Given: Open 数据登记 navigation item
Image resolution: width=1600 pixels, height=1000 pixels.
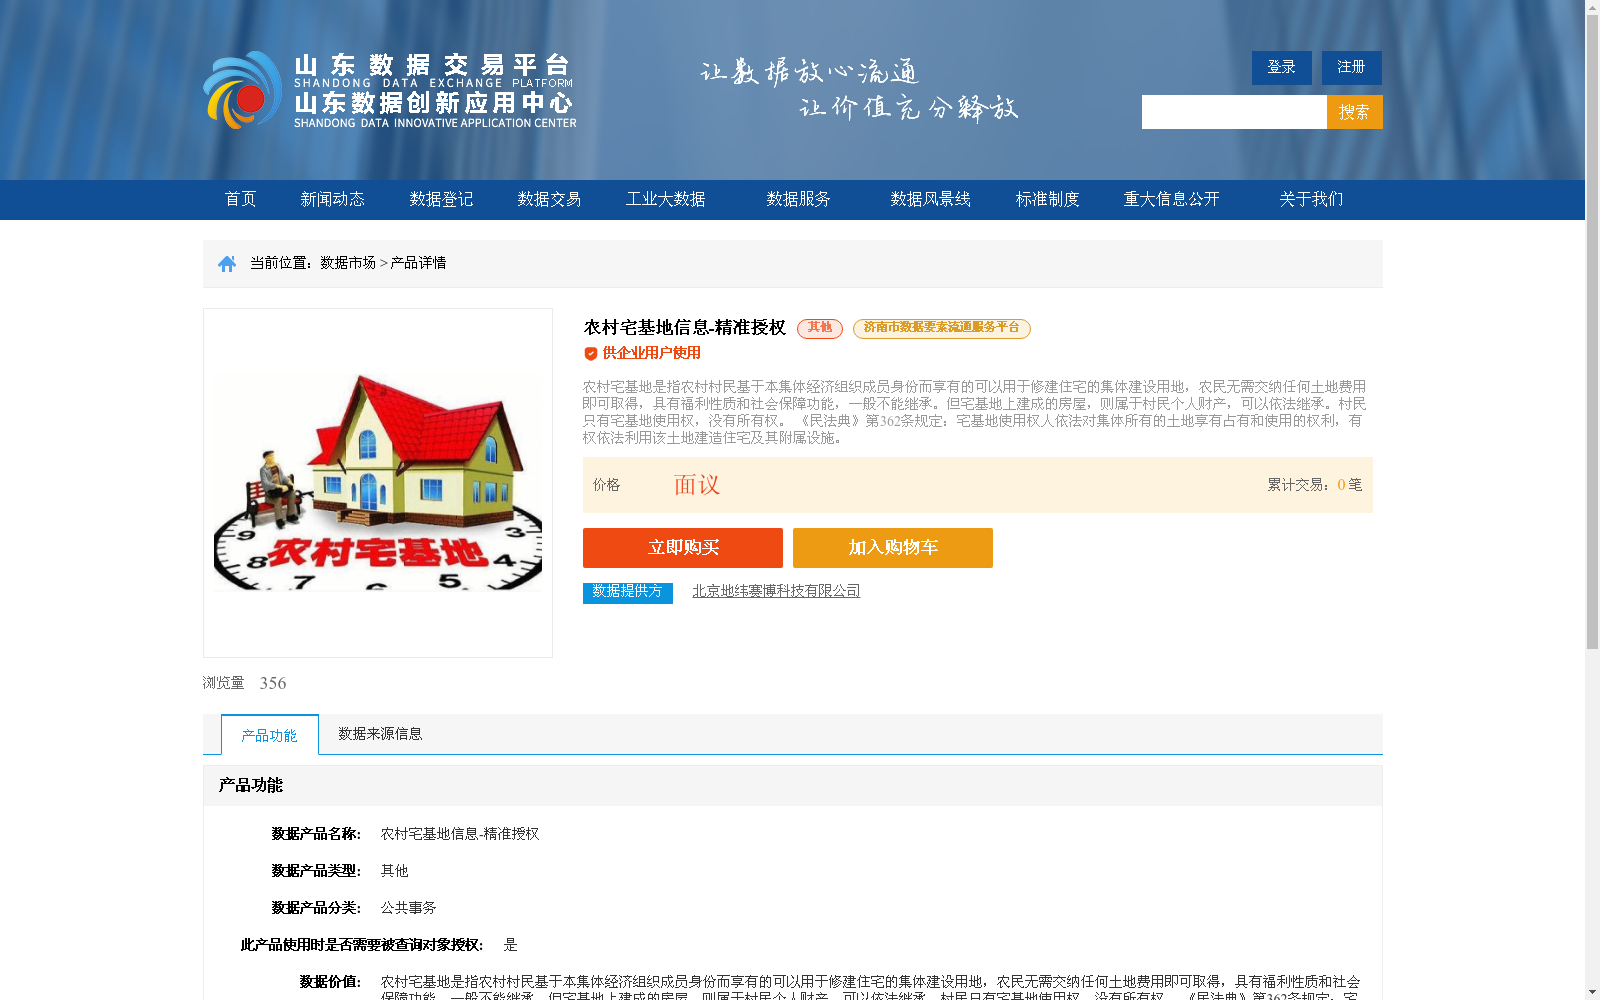Looking at the screenshot, I should pos(441,199).
